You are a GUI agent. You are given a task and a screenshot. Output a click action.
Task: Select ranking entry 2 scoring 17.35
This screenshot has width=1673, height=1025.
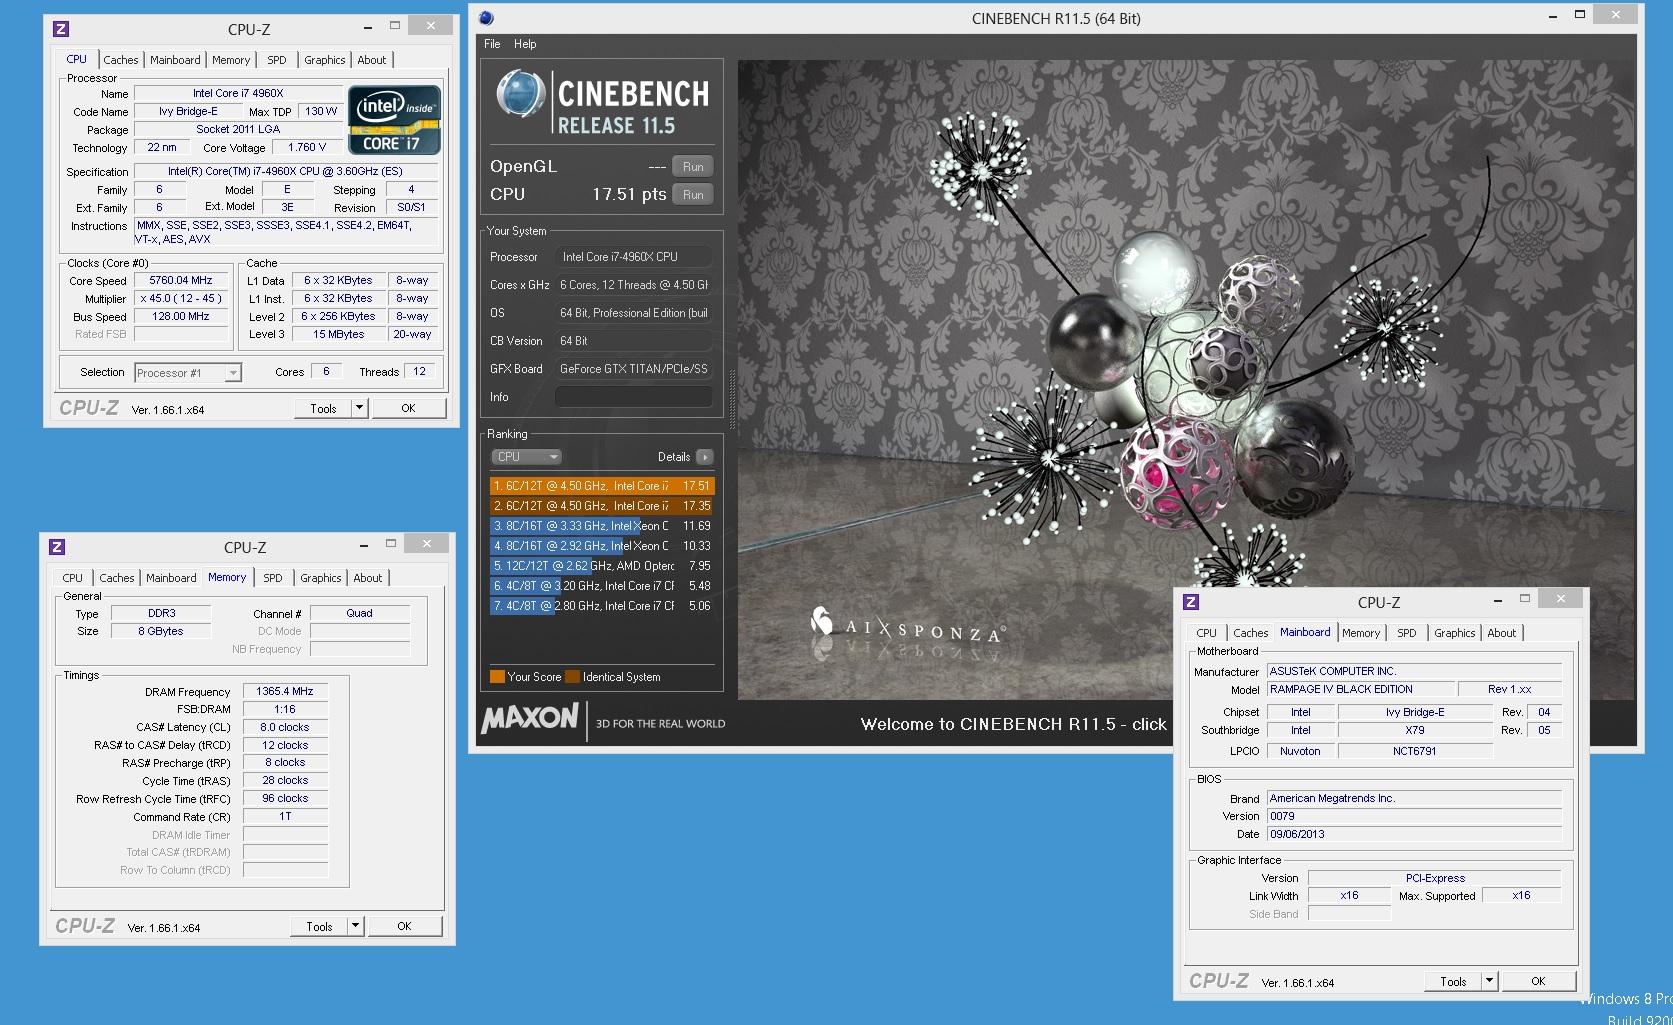602,506
